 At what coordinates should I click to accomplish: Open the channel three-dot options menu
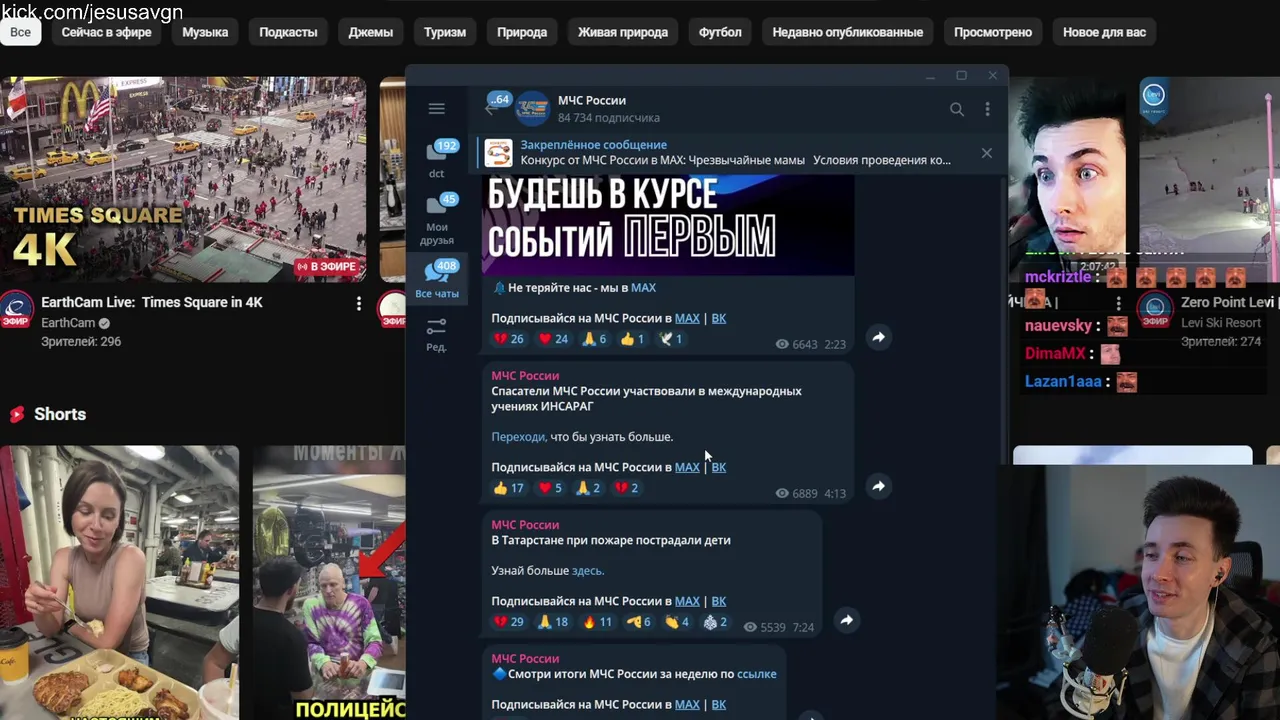click(x=987, y=109)
